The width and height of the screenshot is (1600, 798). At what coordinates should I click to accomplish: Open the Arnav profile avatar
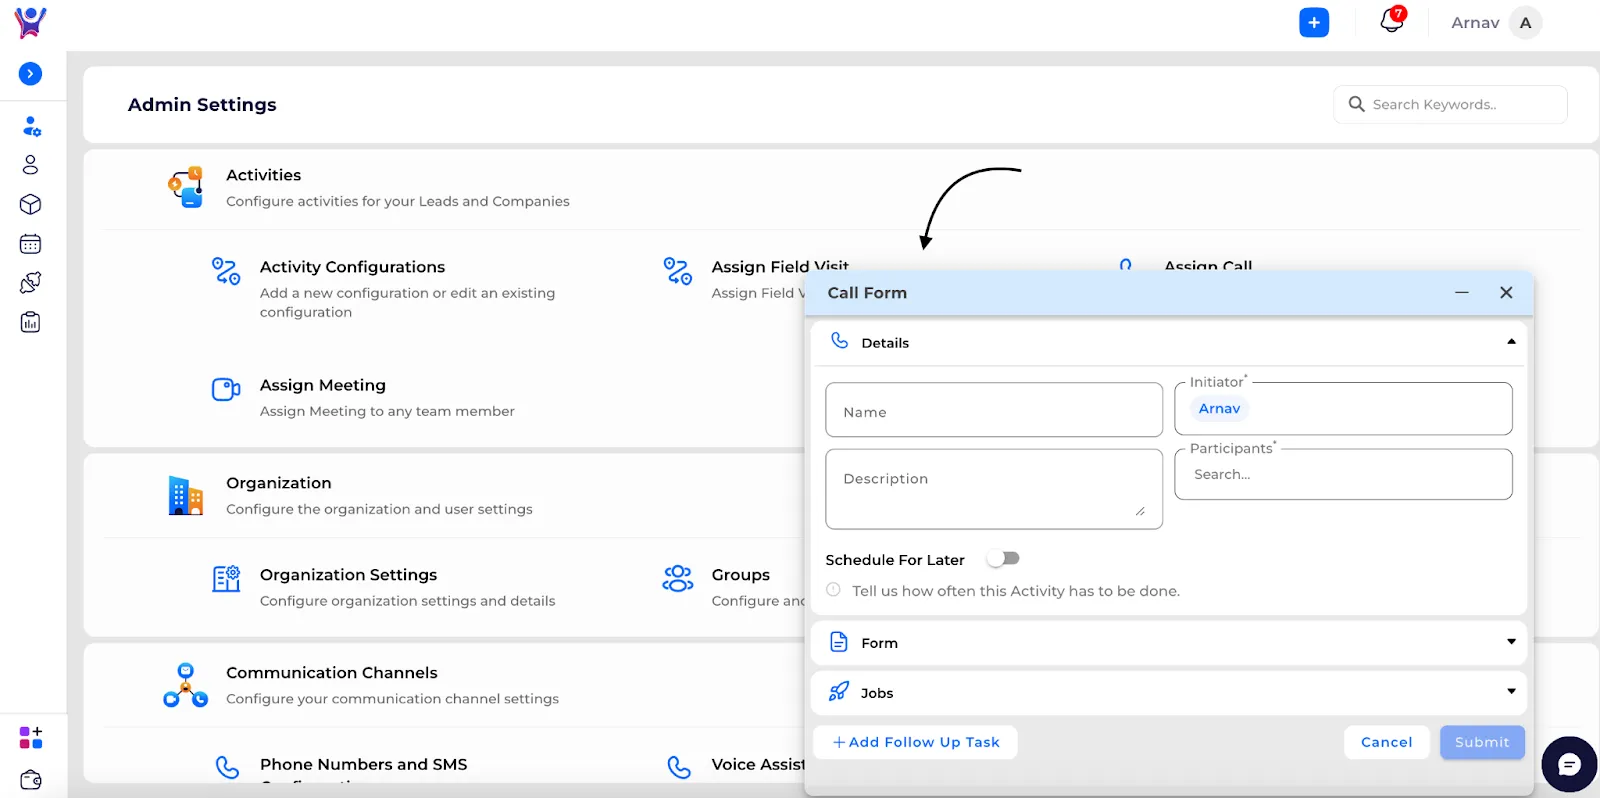tap(1525, 23)
